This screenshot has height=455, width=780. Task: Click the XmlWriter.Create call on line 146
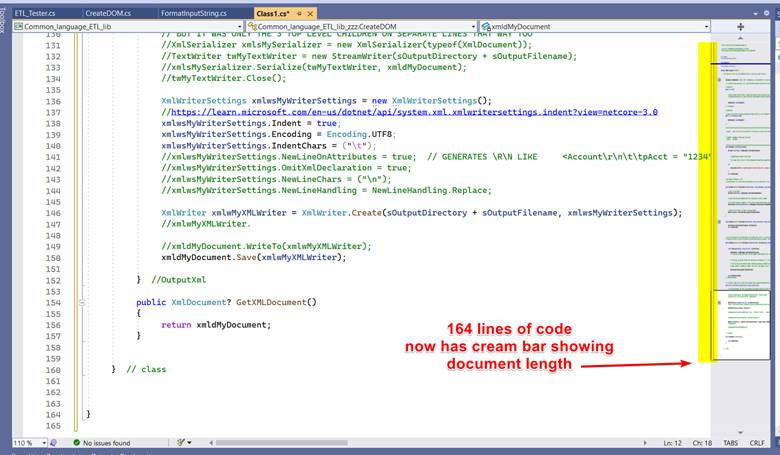tap(341, 213)
